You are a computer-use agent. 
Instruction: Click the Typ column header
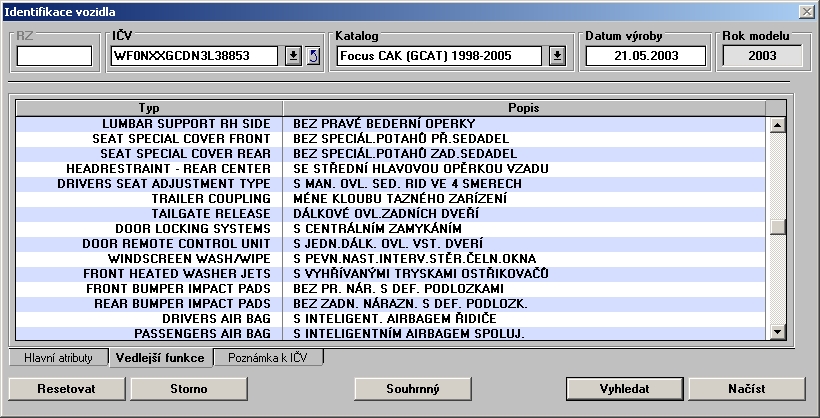pyautogui.click(x=149, y=107)
